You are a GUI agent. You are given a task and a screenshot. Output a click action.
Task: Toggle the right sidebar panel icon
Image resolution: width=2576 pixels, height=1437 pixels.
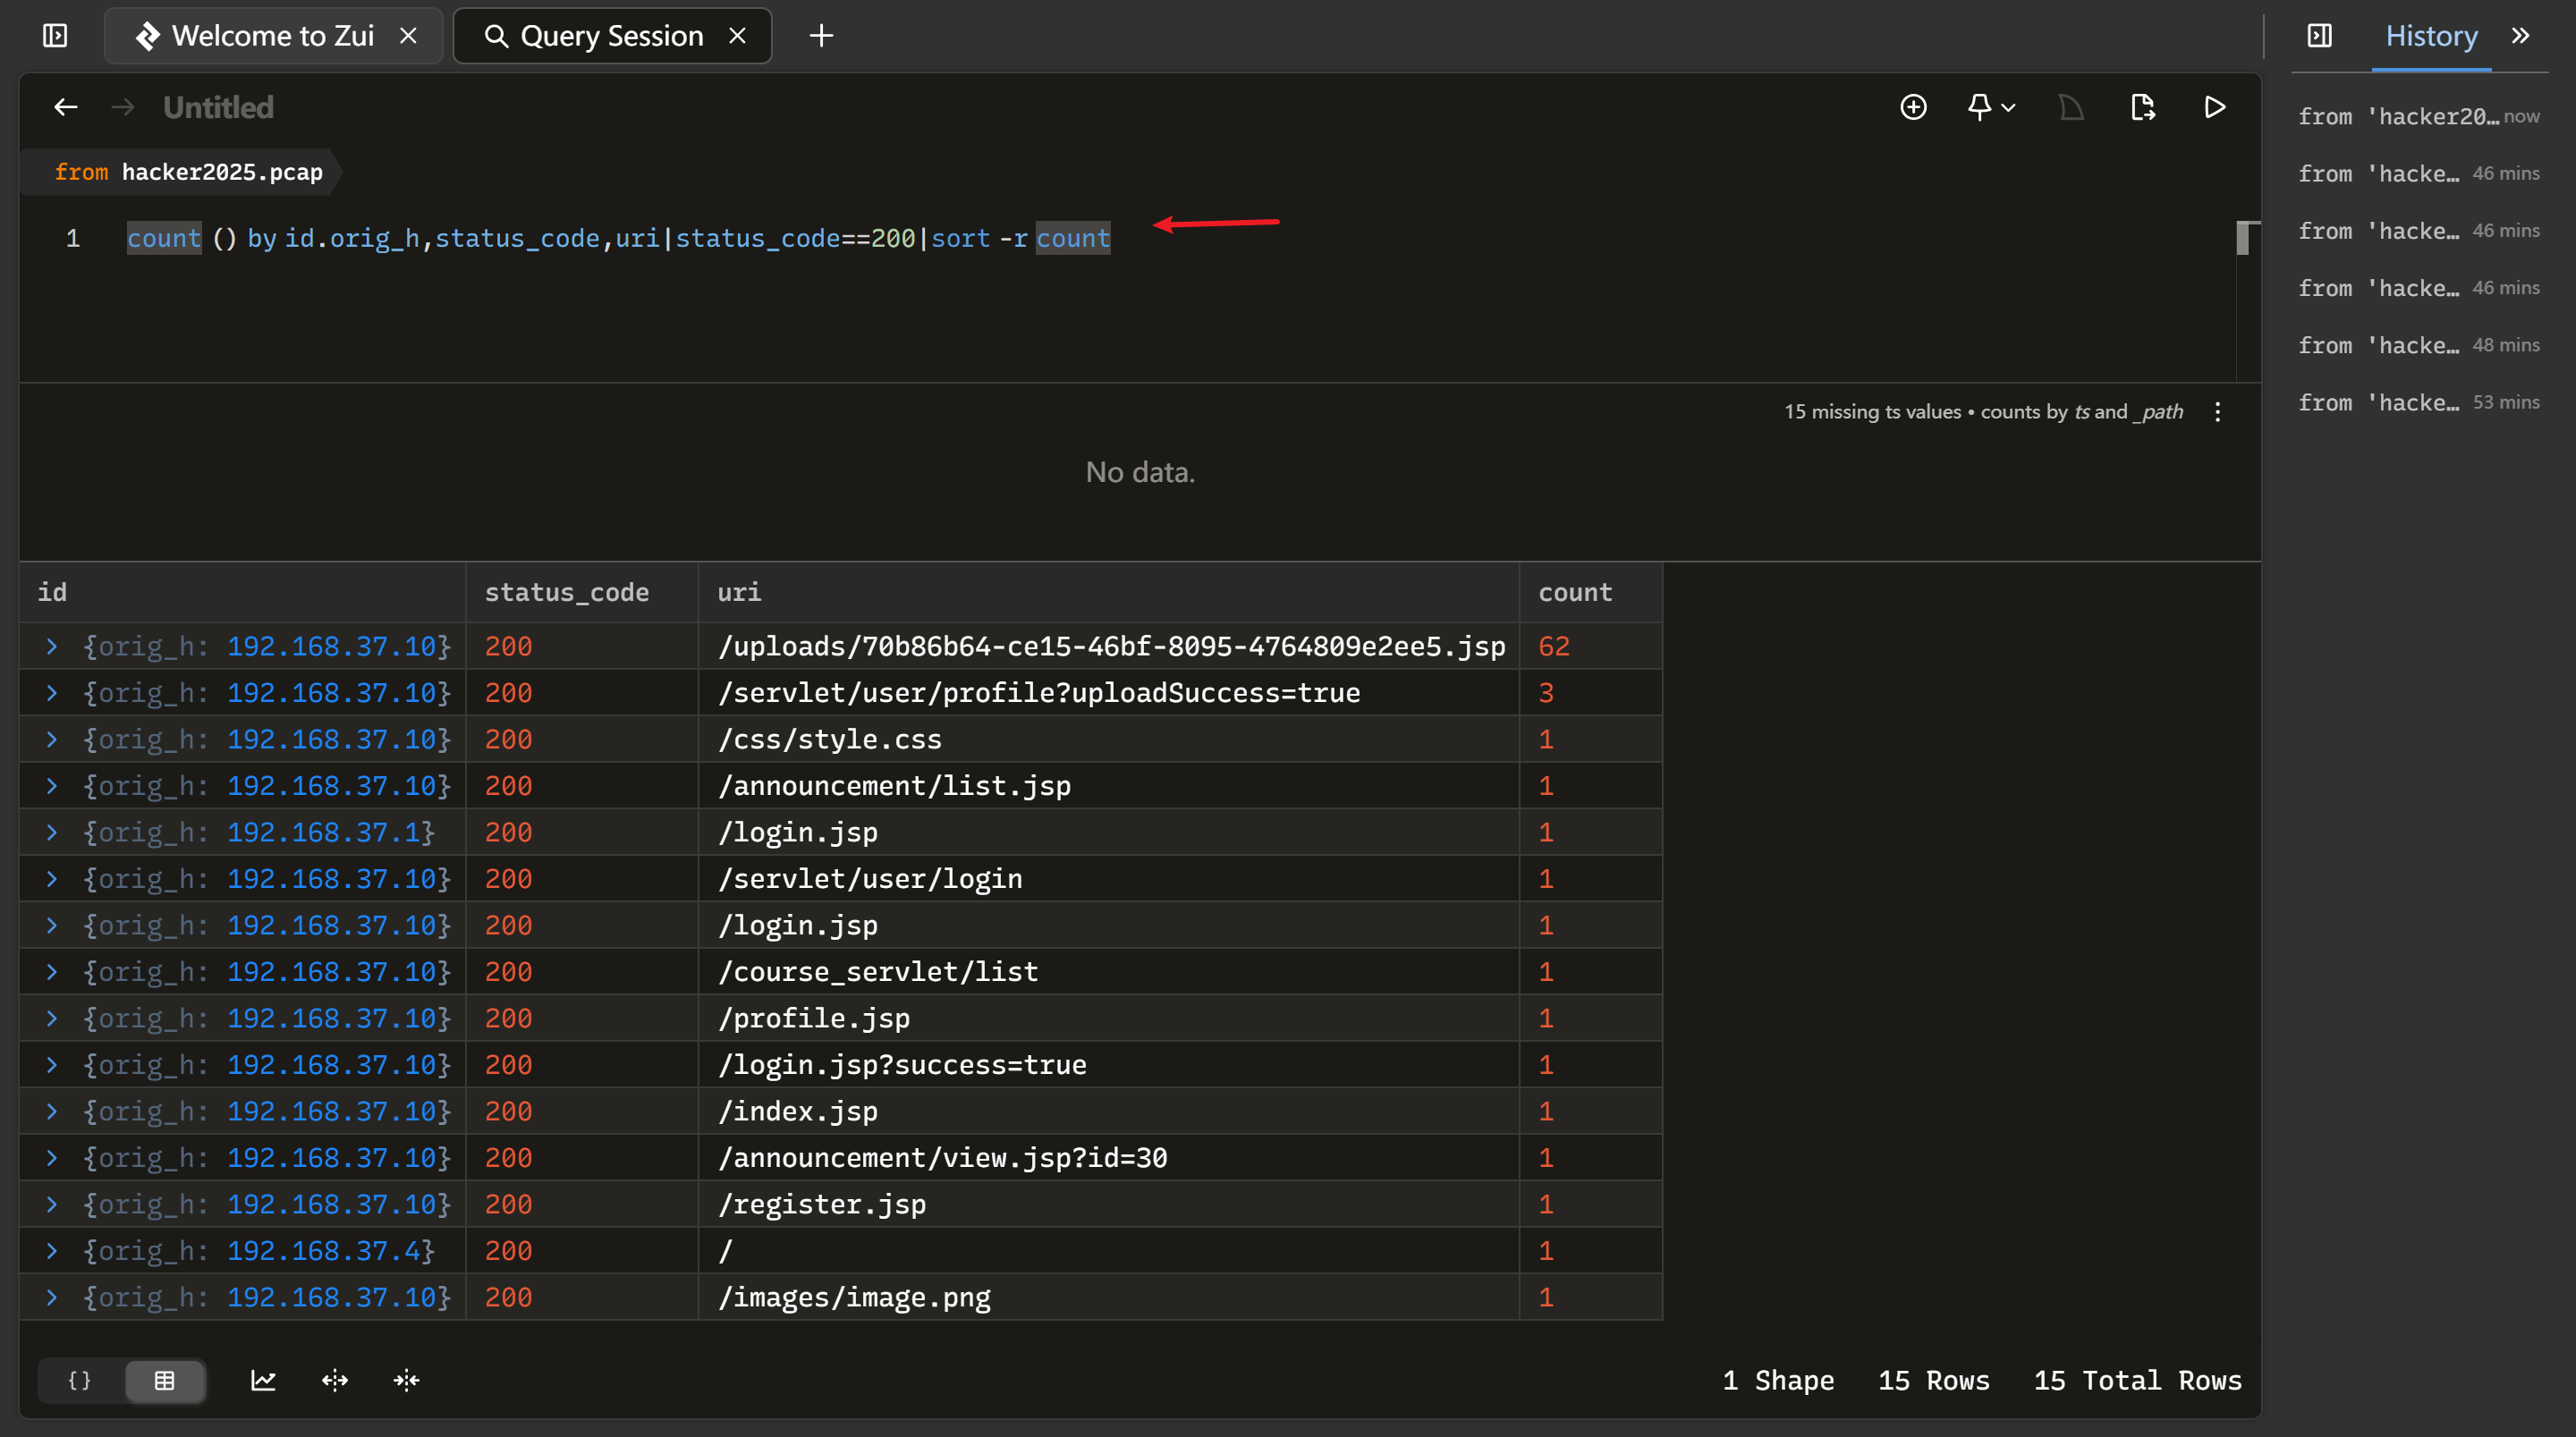coord(2319,36)
